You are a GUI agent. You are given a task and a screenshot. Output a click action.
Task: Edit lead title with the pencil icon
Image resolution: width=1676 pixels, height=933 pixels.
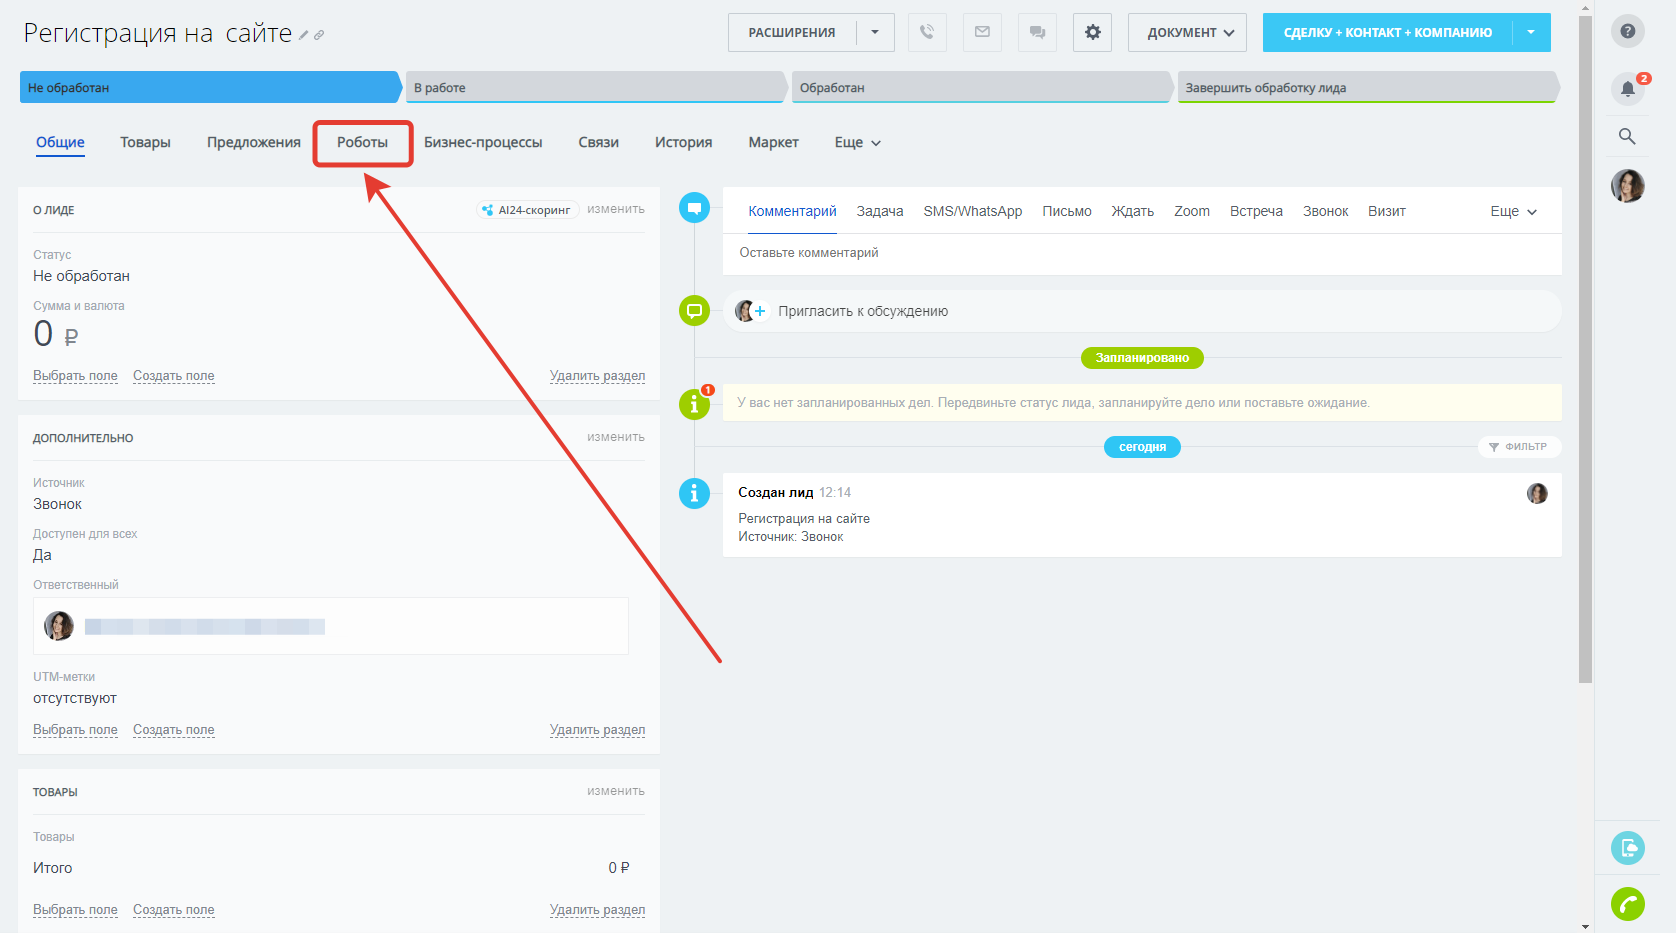tap(304, 35)
